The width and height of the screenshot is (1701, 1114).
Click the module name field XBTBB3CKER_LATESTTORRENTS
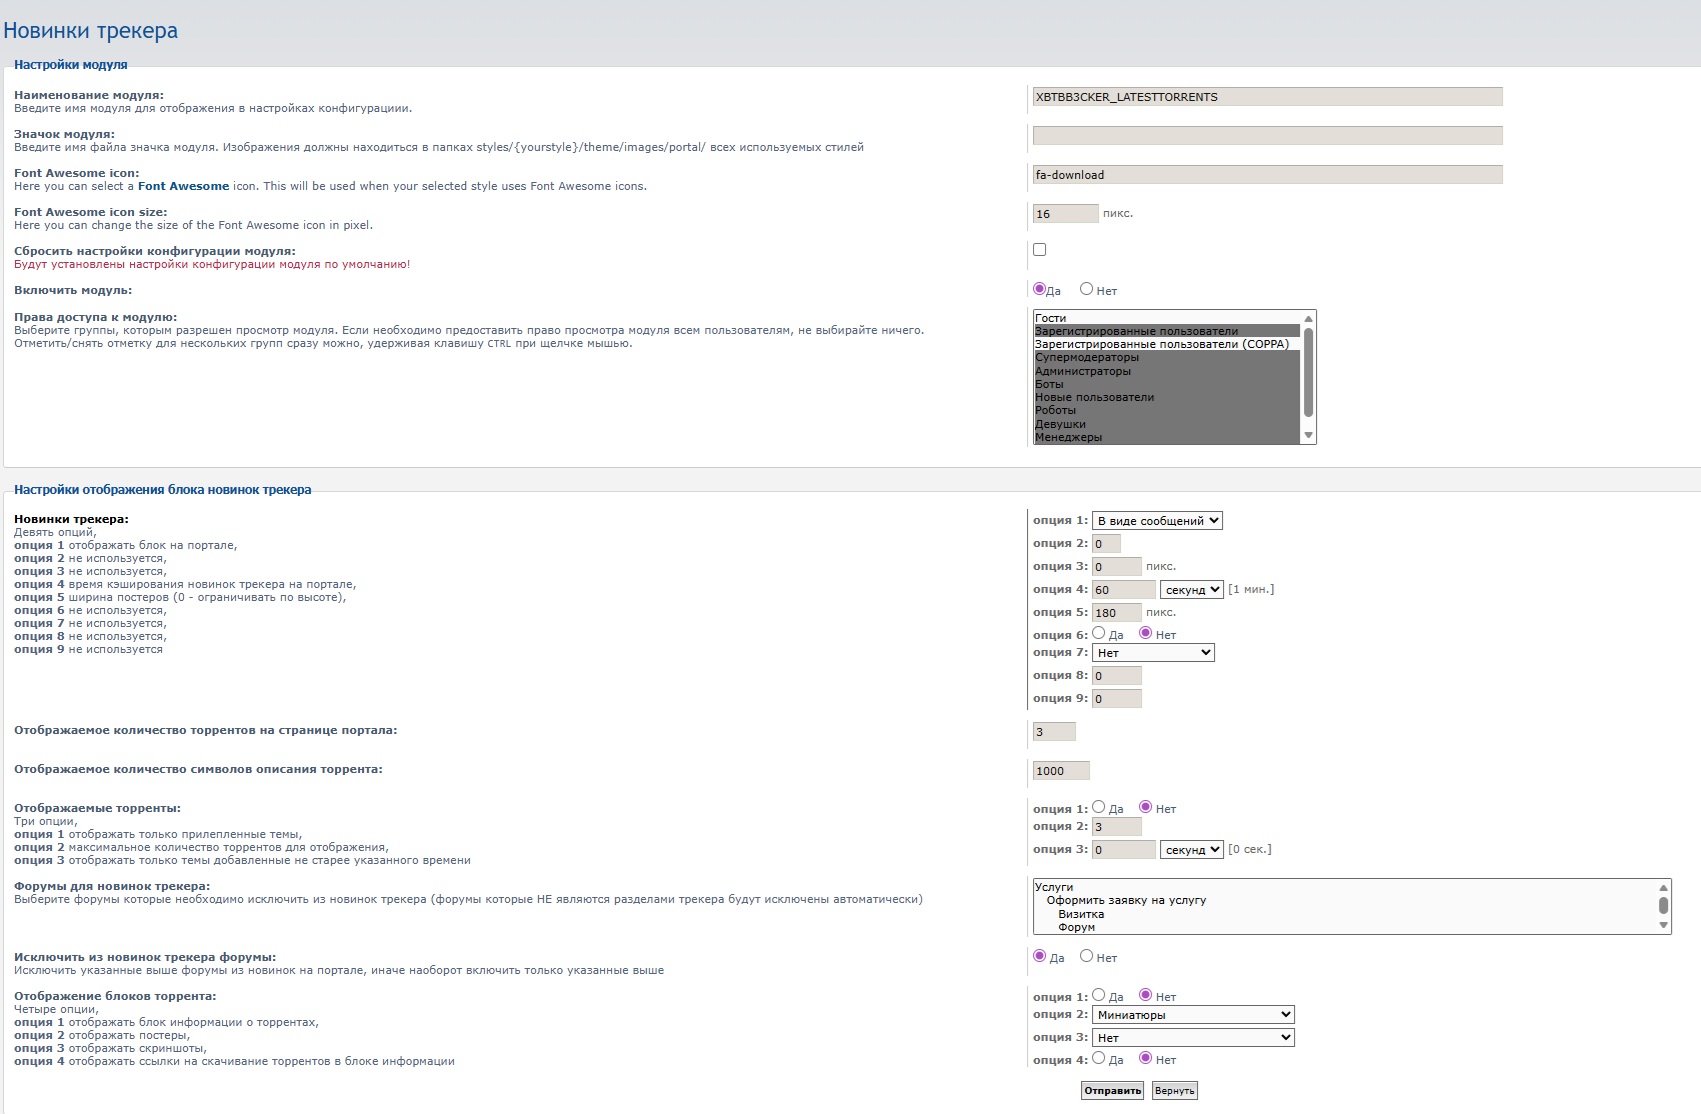tap(1267, 97)
